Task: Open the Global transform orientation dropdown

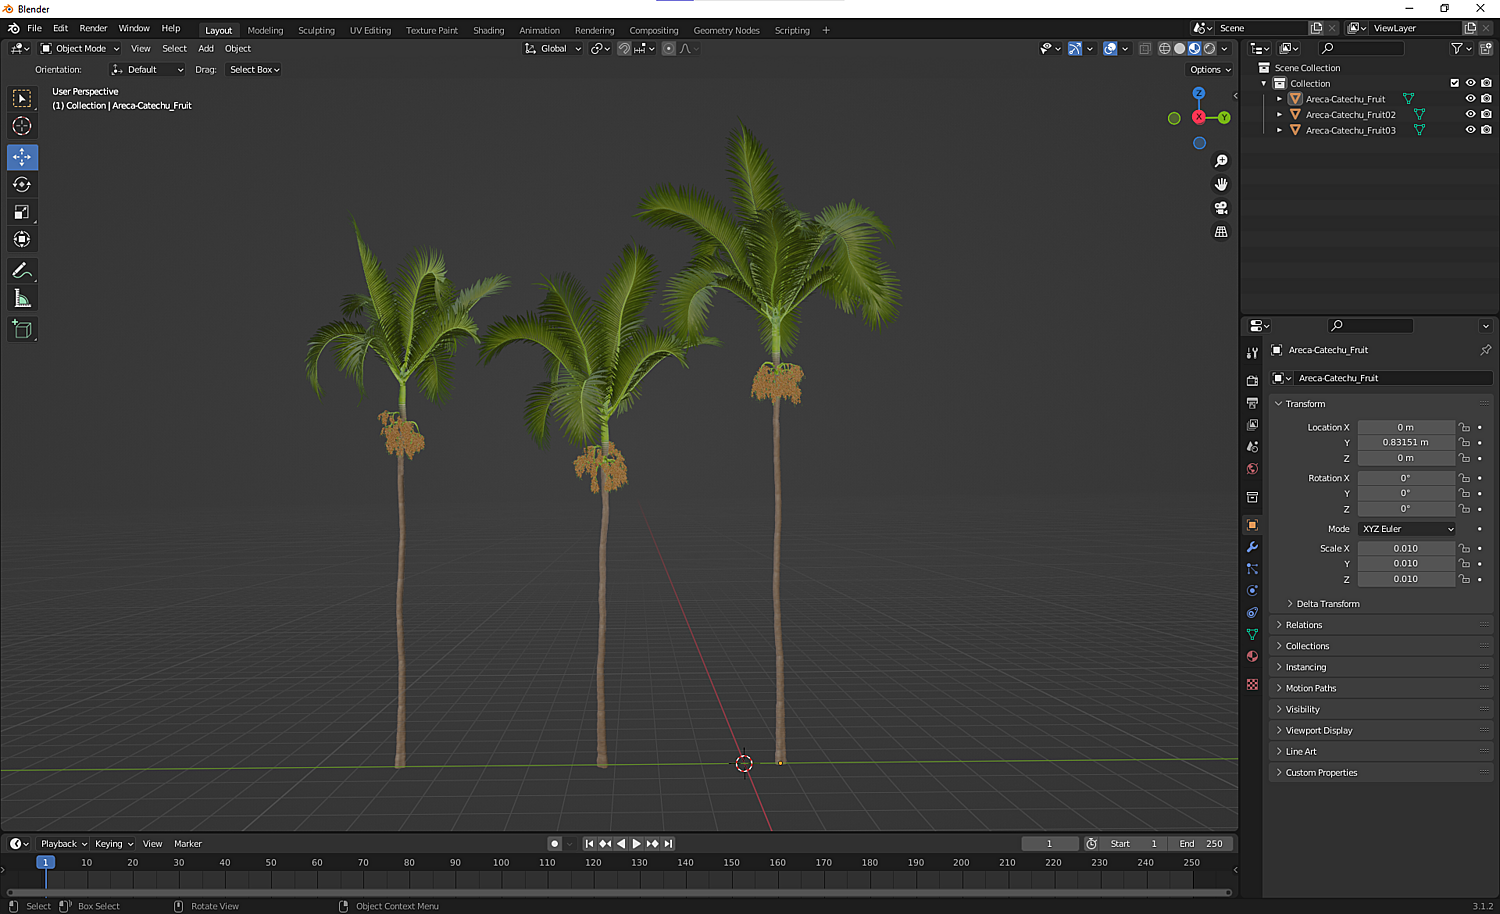Action: [x=553, y=49]
